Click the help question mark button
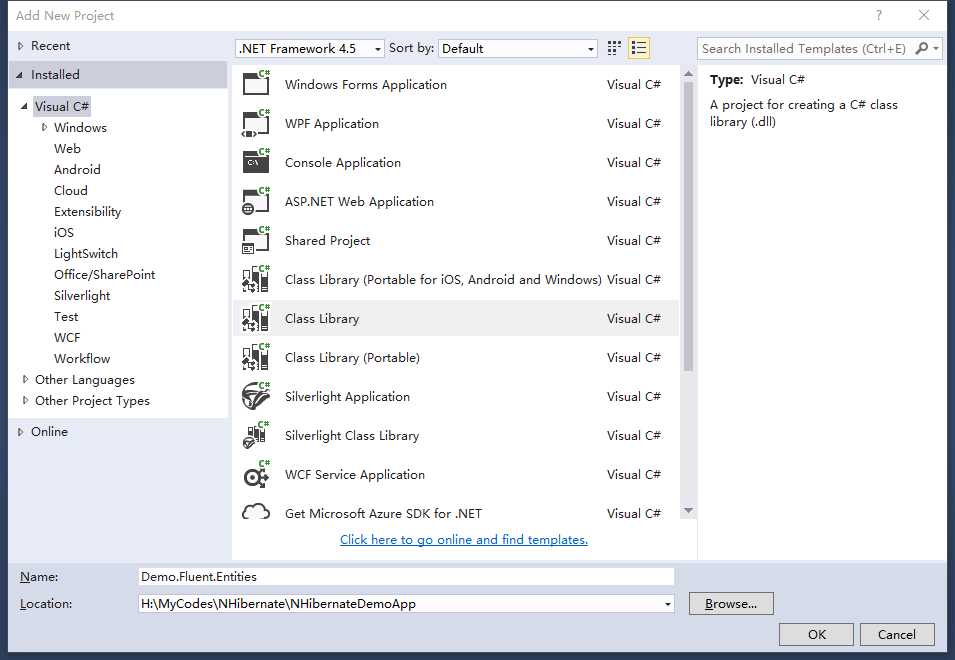The height and width of the screenshot is (660, 955). 879,15
